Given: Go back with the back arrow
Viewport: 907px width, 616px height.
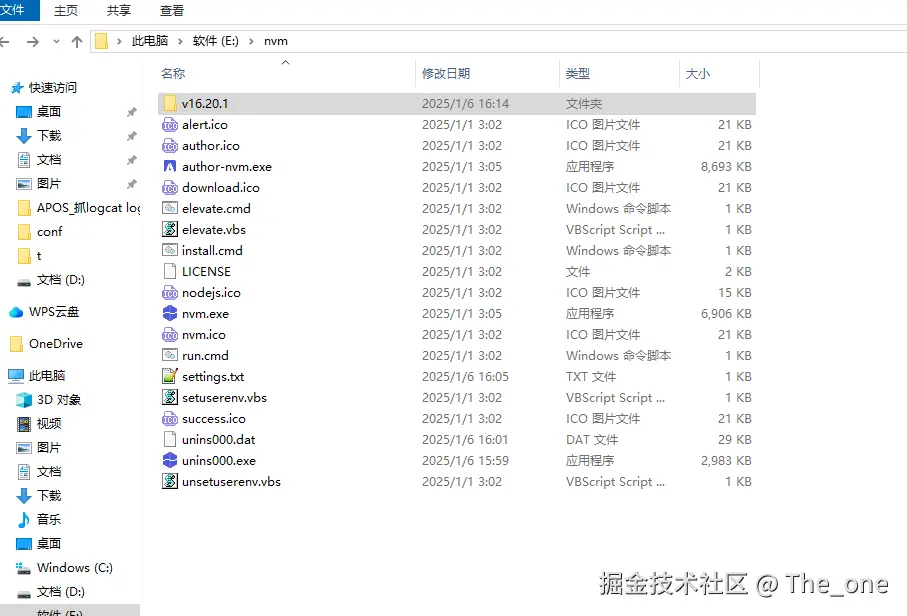Looking at the screenshot, I should pyautogui.click(x=5, y=42).
